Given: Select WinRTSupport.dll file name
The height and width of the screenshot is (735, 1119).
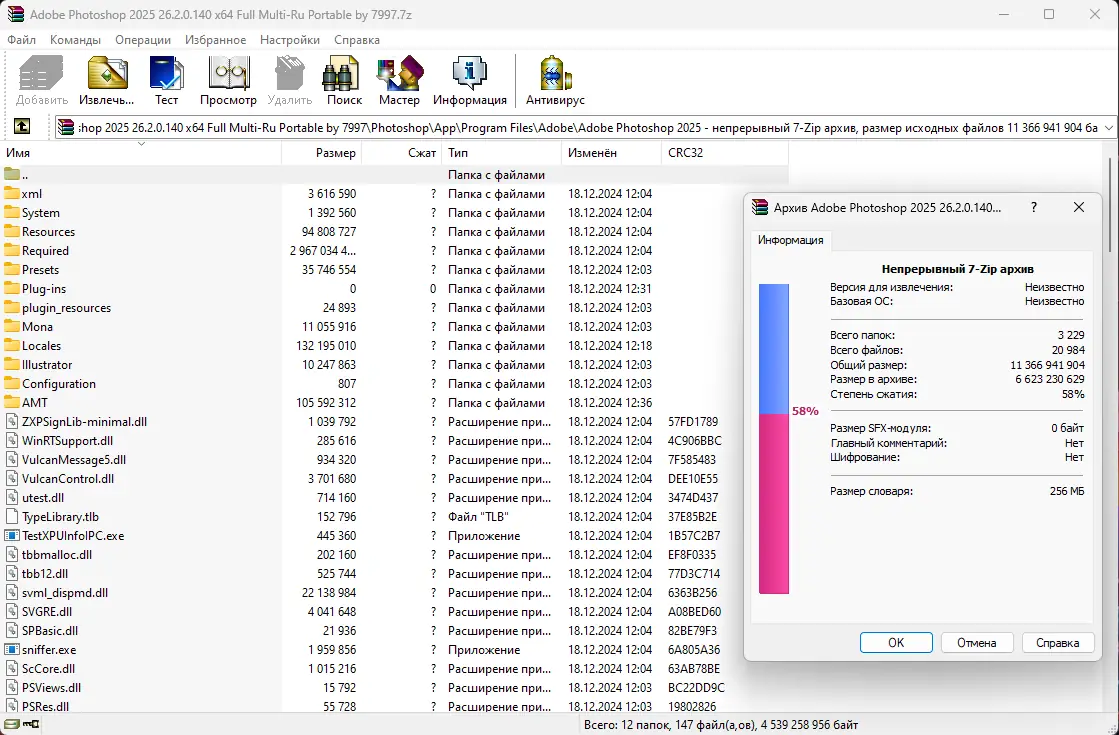Looking at the screenshot, I should point(67,441).
